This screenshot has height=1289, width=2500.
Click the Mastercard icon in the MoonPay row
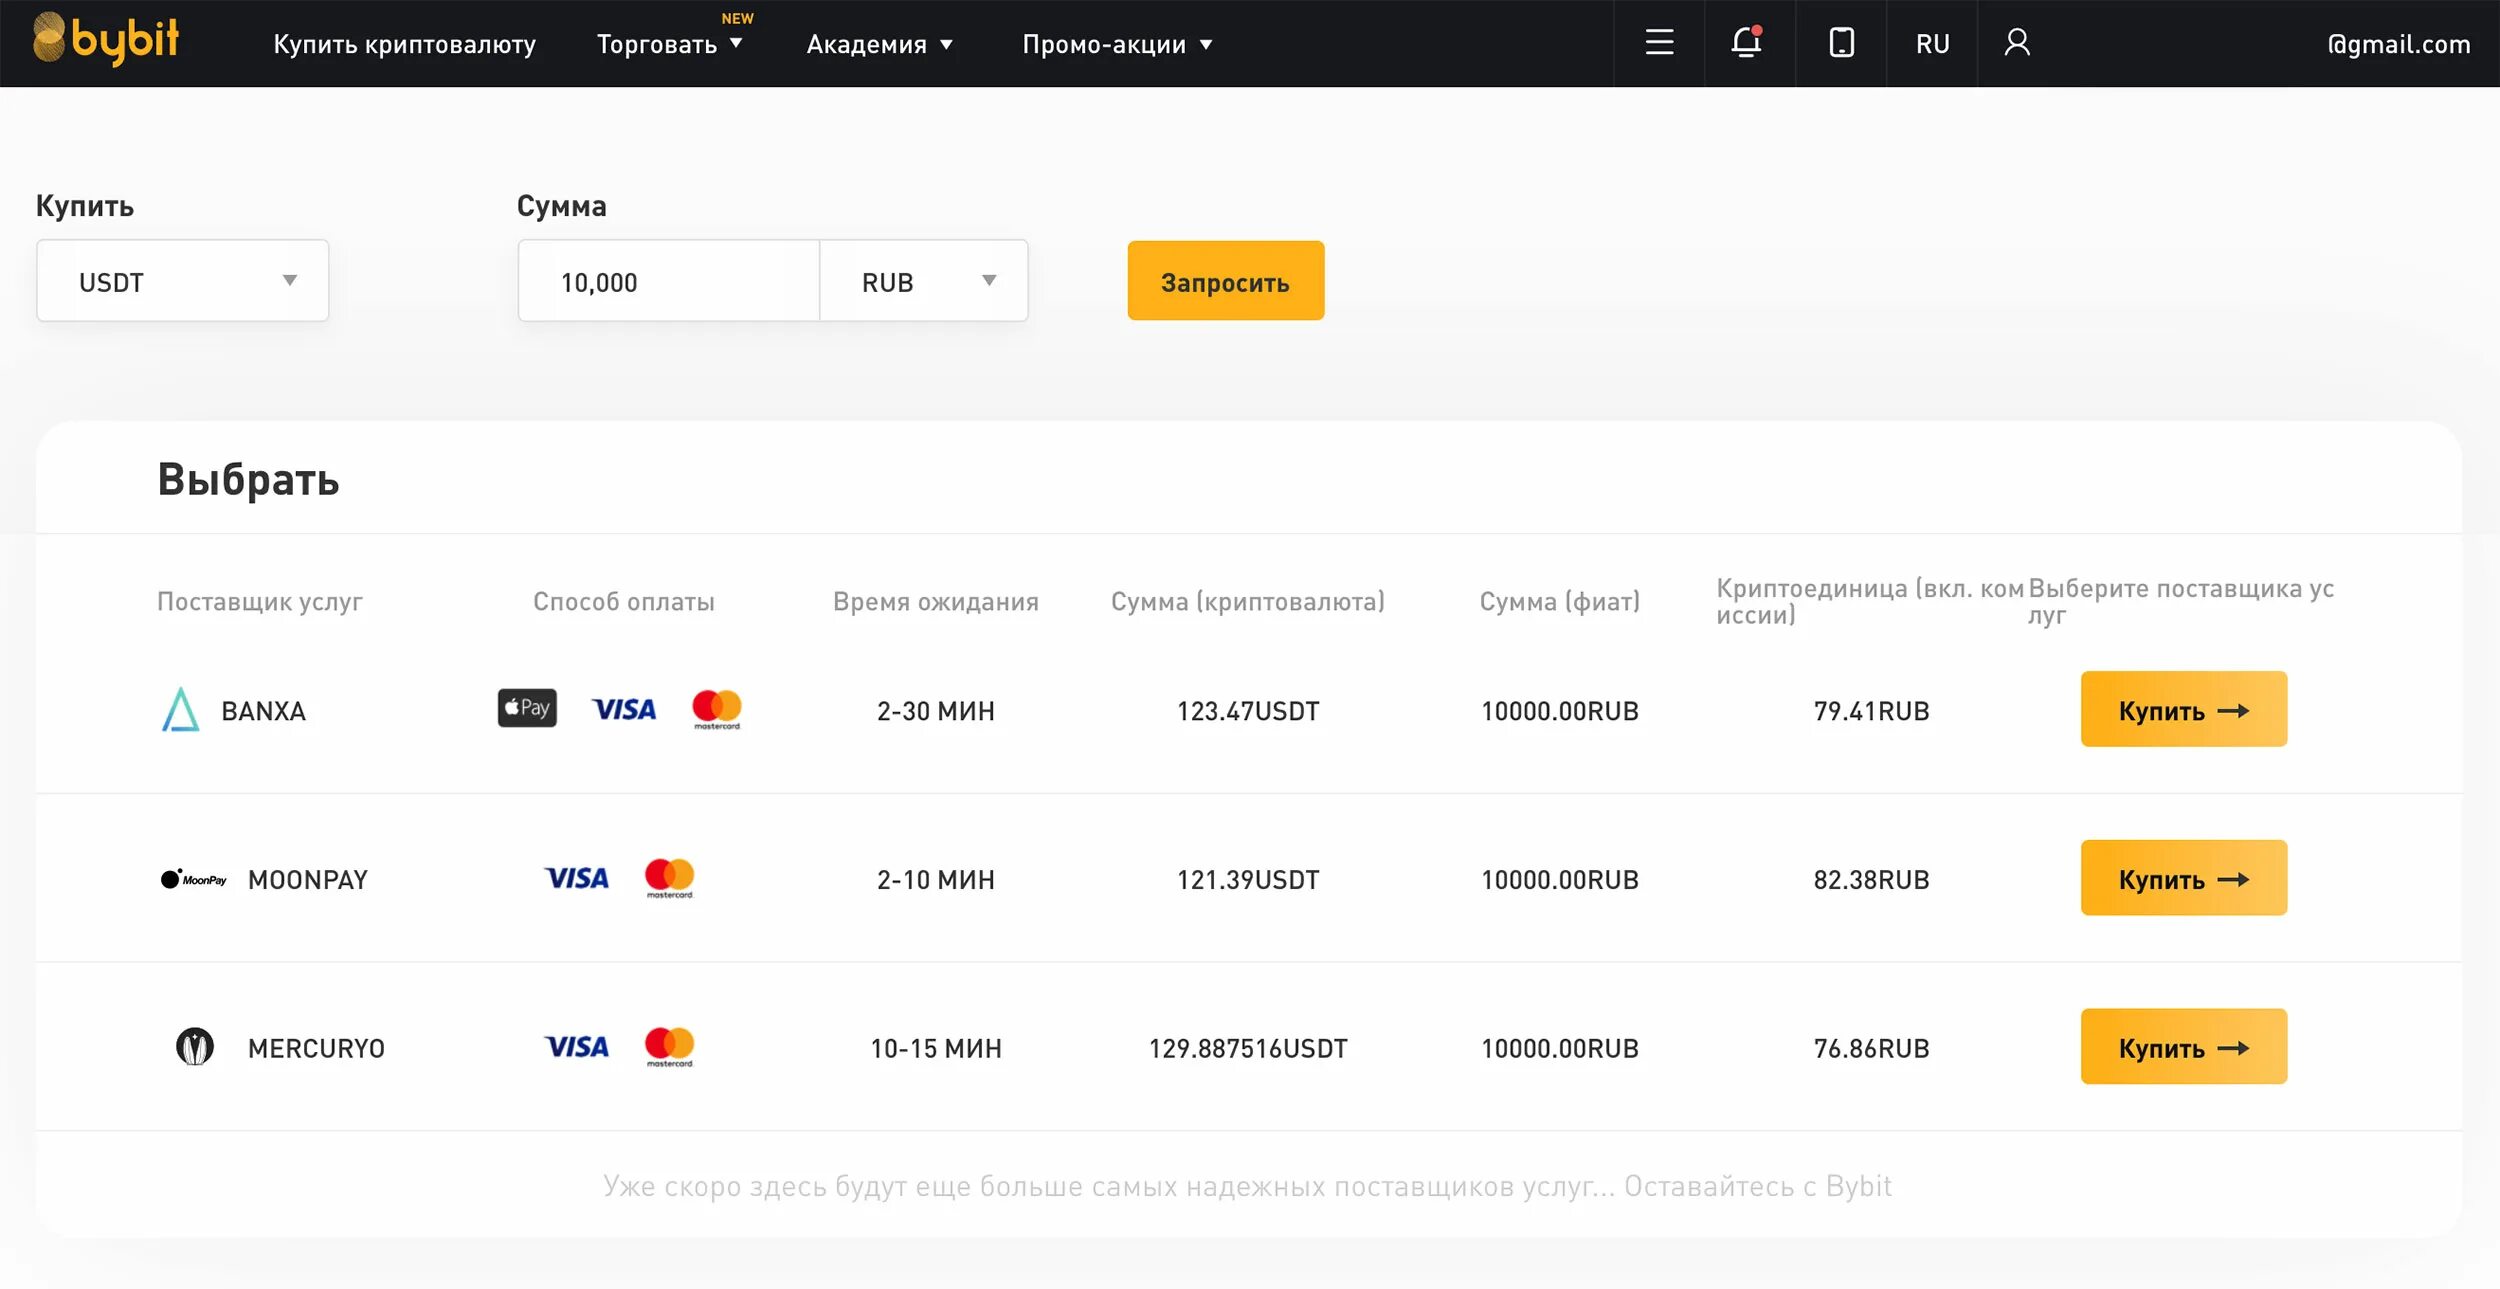[x=669, y=878]
